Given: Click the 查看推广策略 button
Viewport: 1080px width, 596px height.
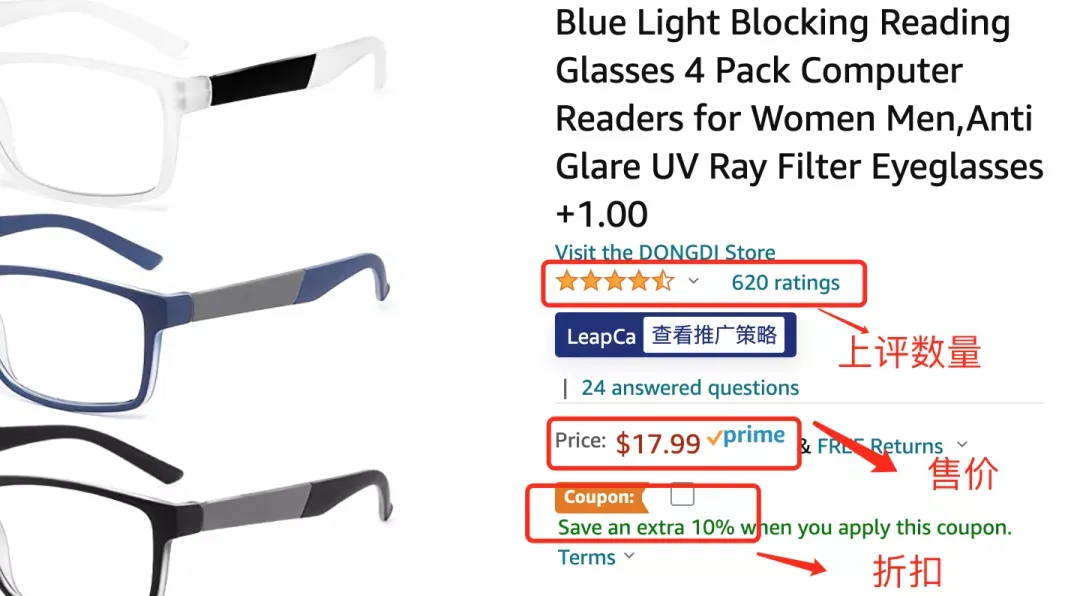Looking at the screenshot, I should tap(714, 335).
